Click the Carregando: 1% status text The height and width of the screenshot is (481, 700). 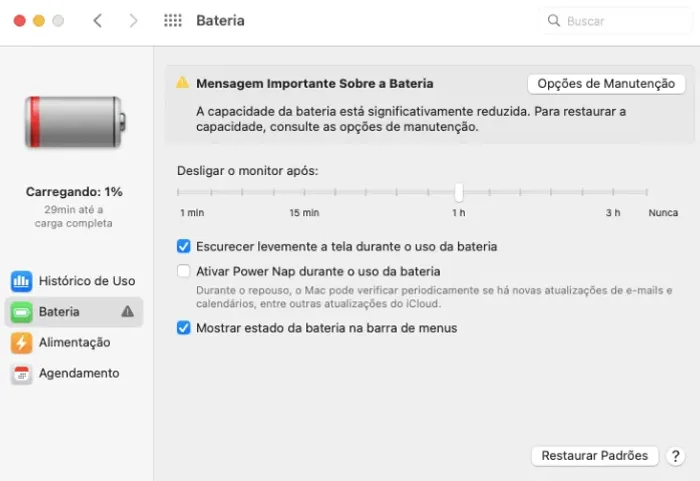[74, 192]
